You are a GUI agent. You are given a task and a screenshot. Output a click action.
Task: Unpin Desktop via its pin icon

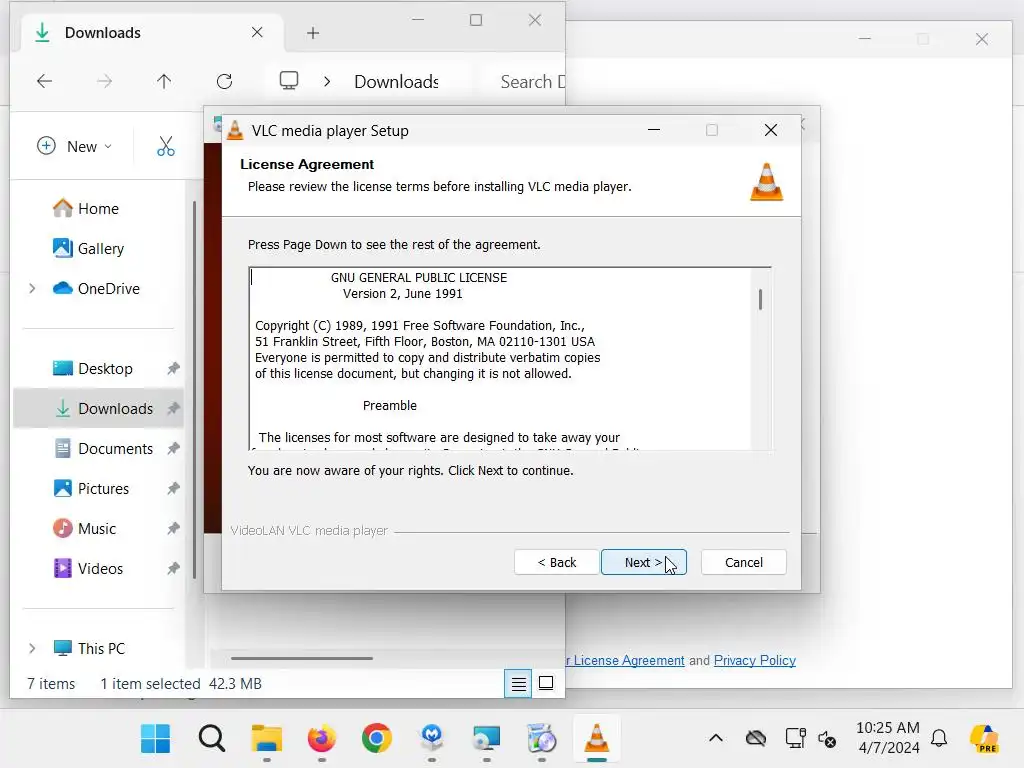[x=173, y=368]
